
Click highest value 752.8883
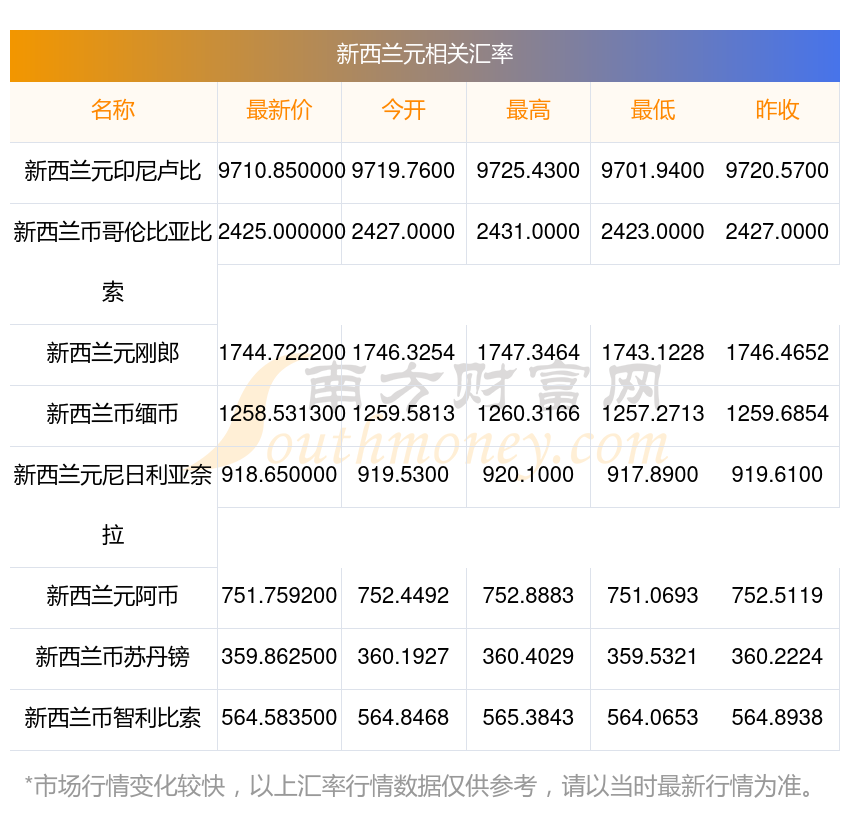[x=528, y=596]
